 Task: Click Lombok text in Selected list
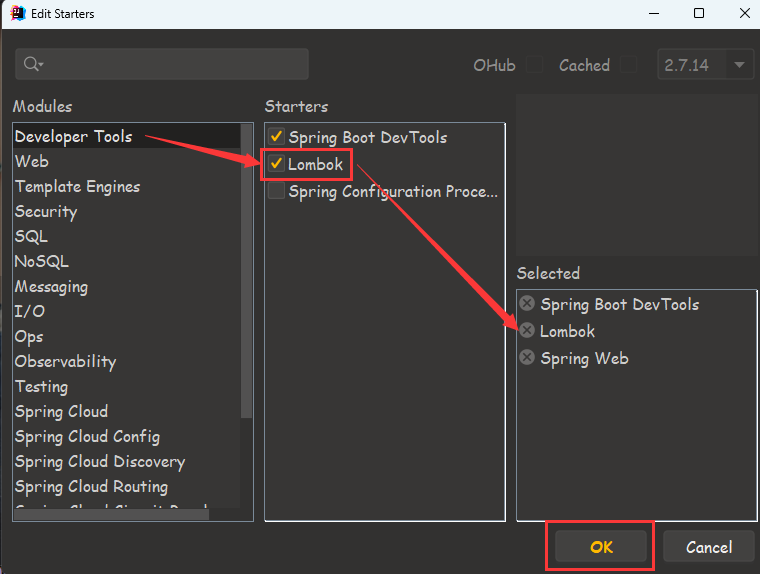pyautogui.click(x=567, y=331)
